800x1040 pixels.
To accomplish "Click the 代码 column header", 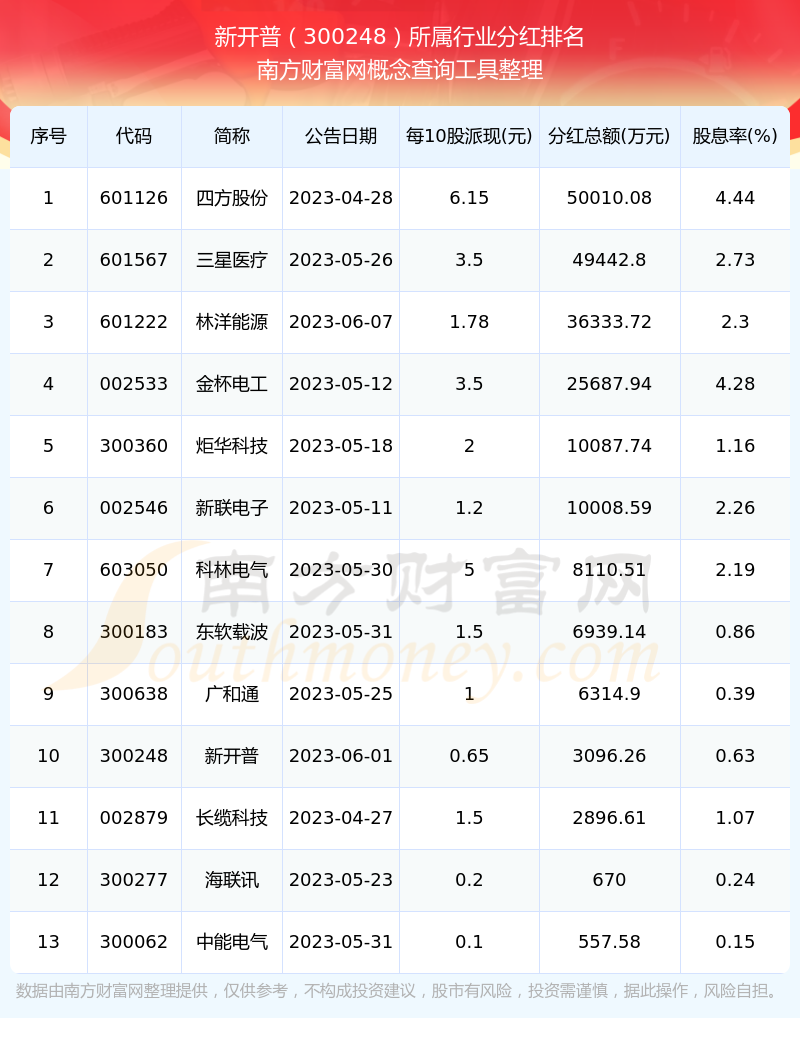I will point(134,136).
